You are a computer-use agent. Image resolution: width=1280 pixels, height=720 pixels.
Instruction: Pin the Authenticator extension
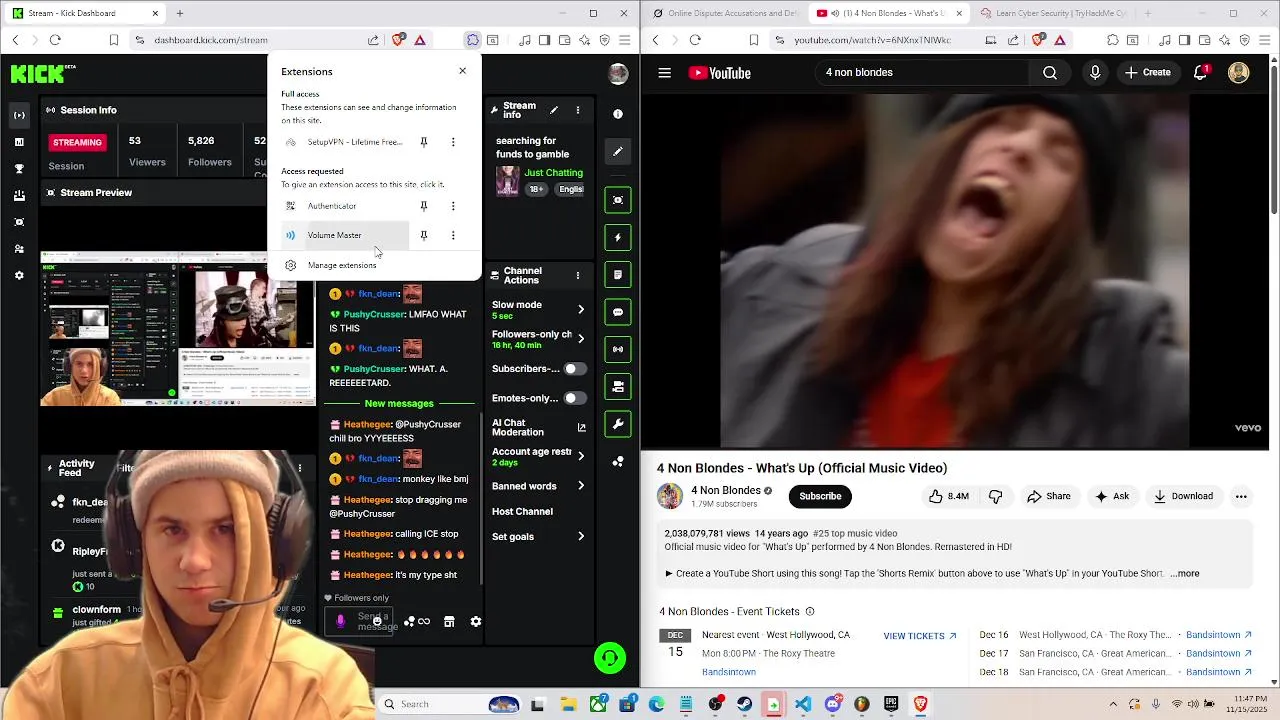click(x=424, y=206)
